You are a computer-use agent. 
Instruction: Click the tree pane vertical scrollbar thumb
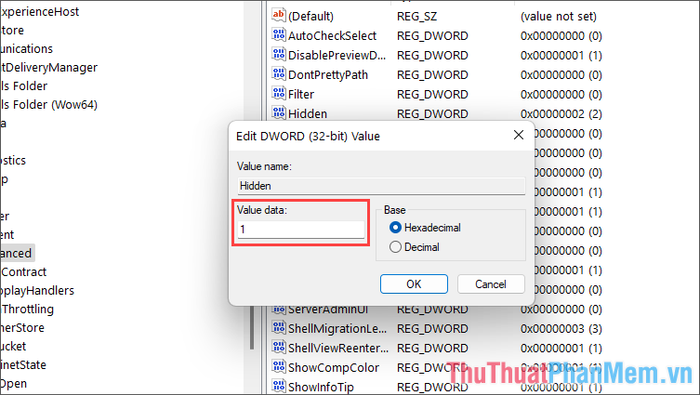pyautogui.click(x=252, y=327)
